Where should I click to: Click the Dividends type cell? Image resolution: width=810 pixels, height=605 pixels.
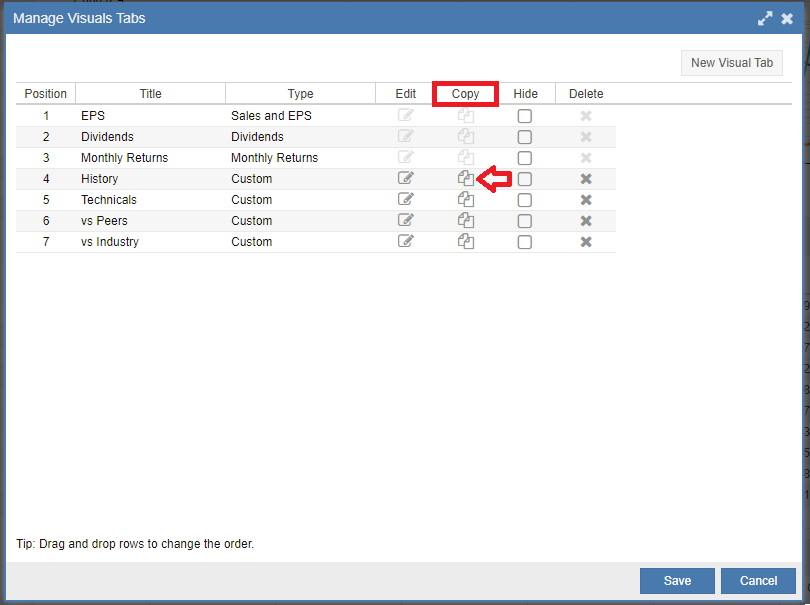[x=300, y=137]
